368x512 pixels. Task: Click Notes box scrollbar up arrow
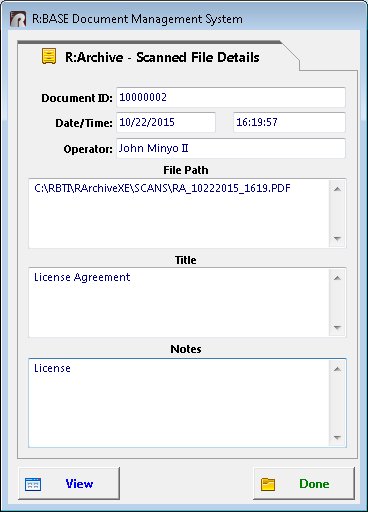pyautogui.click(x=337, y=369)
